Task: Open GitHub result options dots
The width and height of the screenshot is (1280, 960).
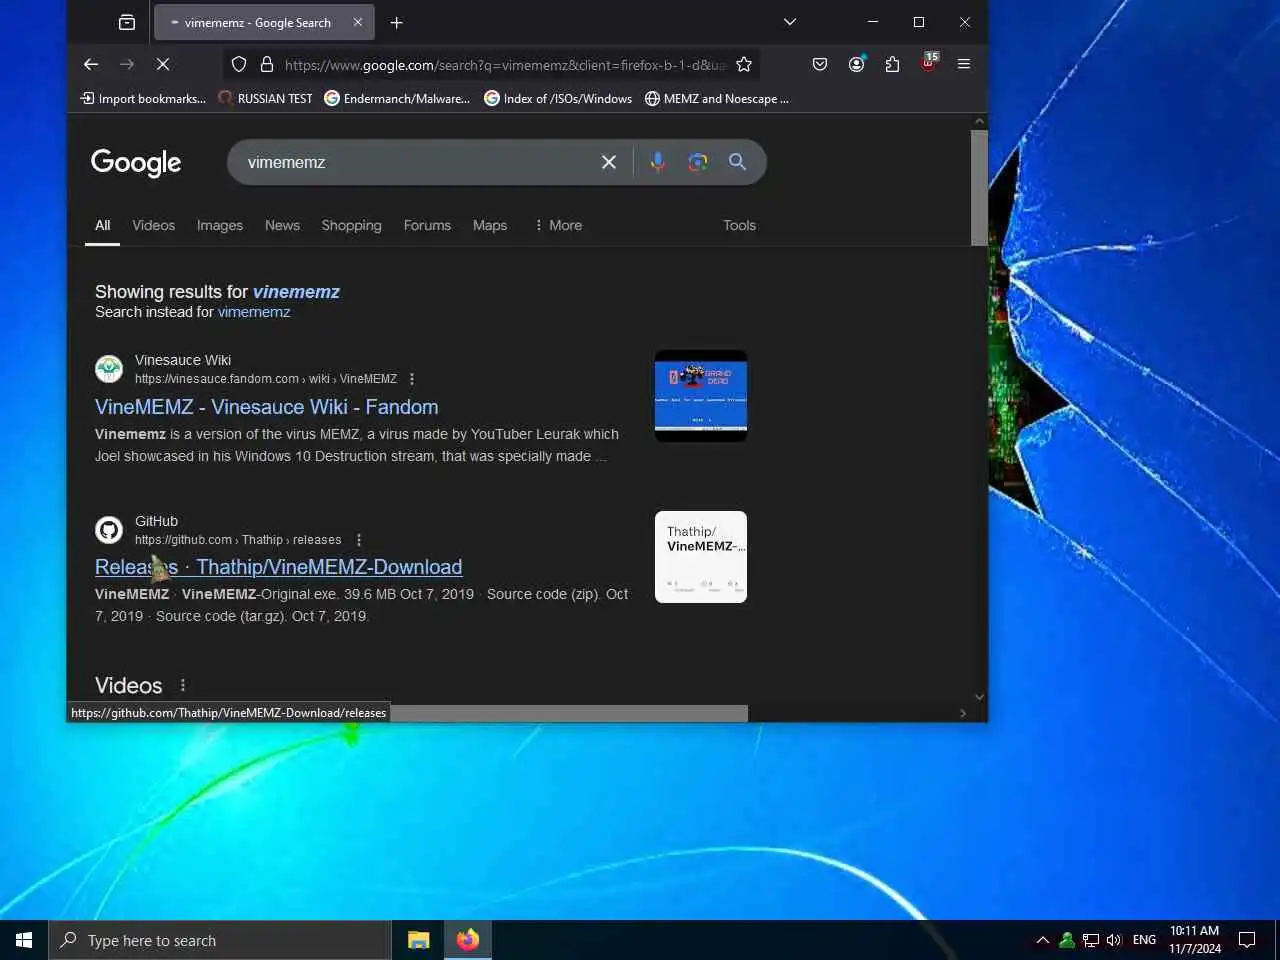Action: 359,540
